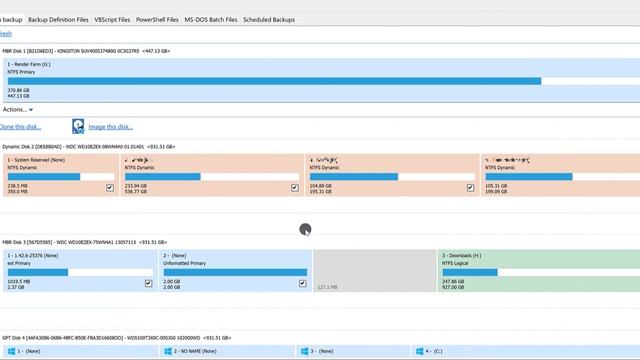Select the Downloads (H:) NTFS Logical partition
This screenshot has height=360, width=640.
point(539,271)
